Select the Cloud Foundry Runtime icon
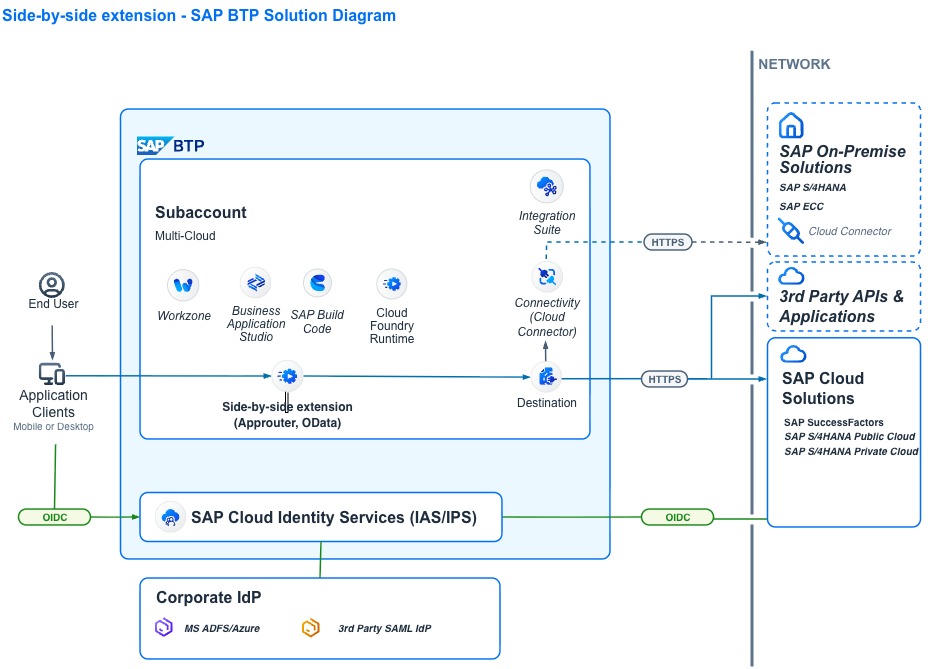Viewport: 928px width, 669px height. pos(392,284)
